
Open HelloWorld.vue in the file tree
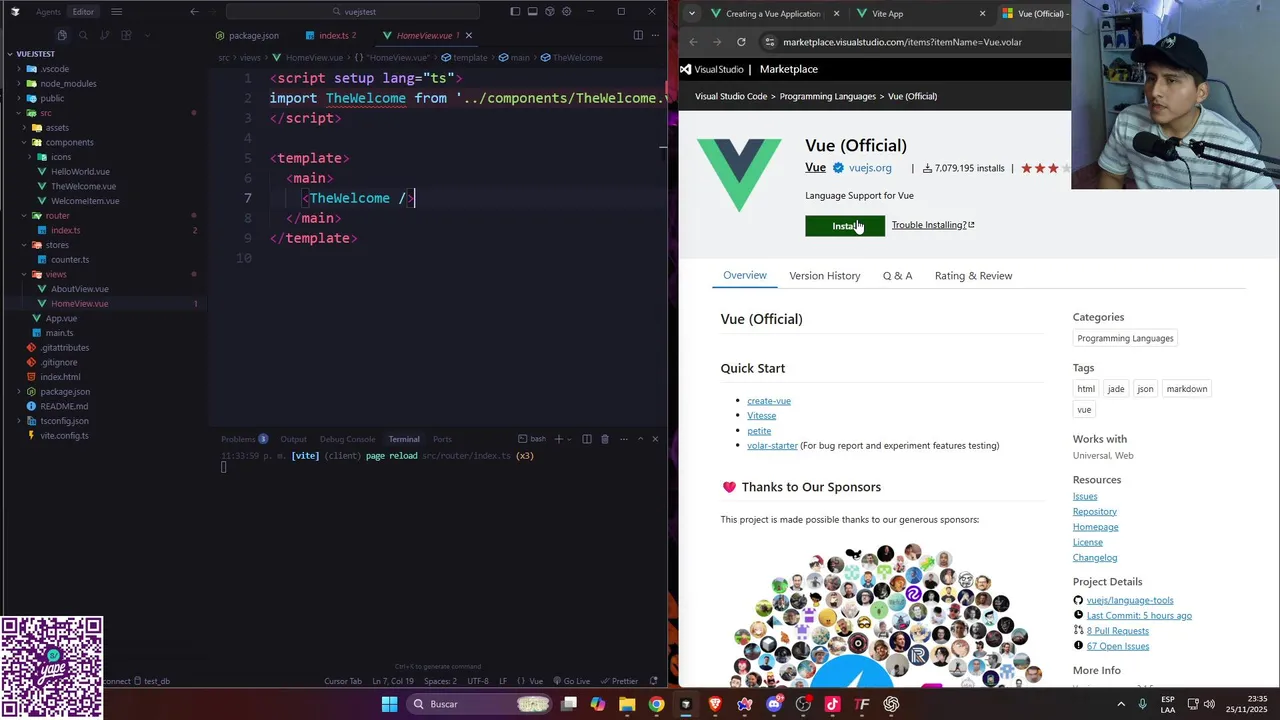pyautogui.click(x=80, y=172)
